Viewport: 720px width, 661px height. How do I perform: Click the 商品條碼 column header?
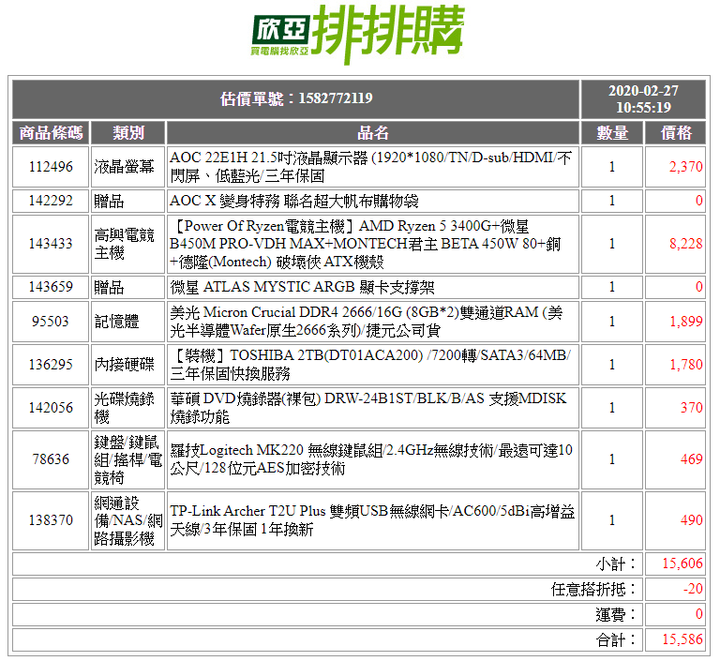coord(51,133)
